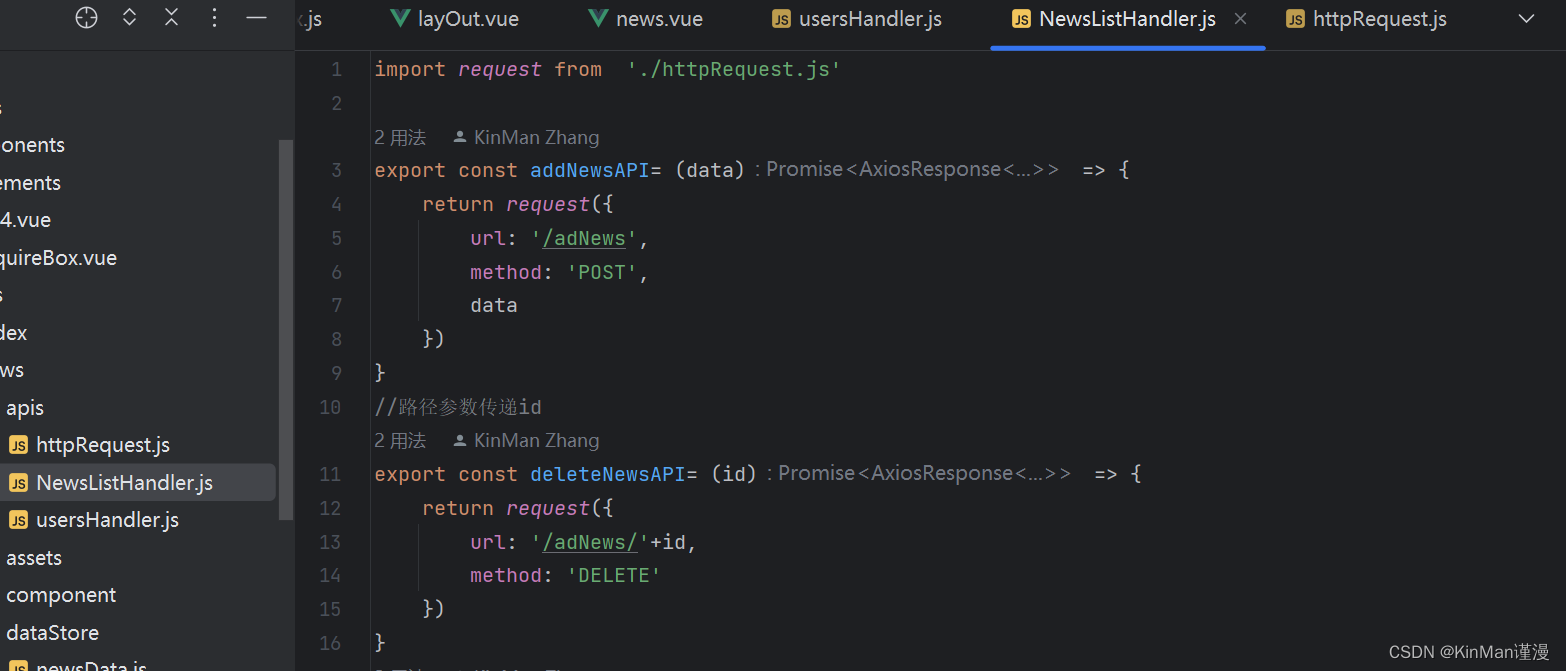Click the data property on line 7
Viewport: 1566px width, 671px height.
[494, 306]
